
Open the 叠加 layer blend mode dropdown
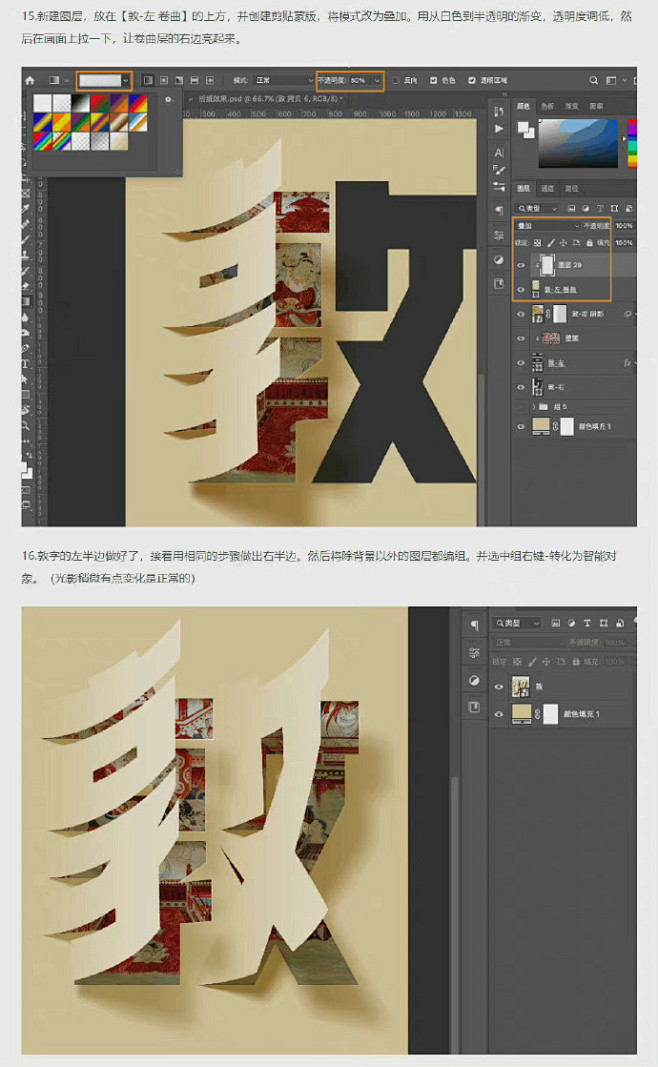point(548,226)
